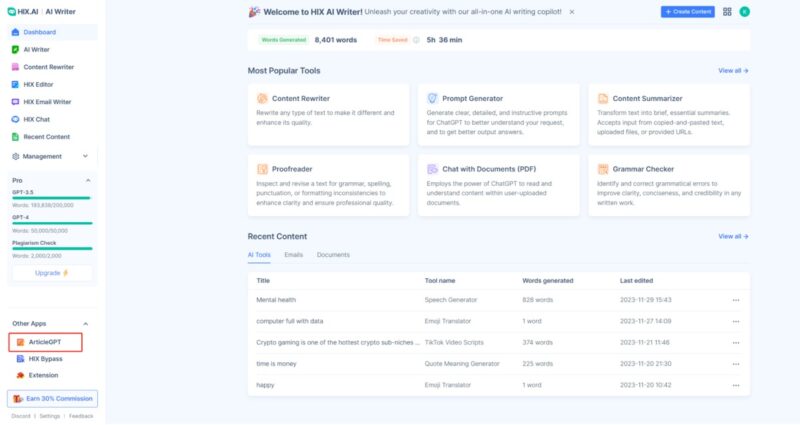Image resolution: width=800 pixels, height=425 pixels.
Task: Click the 'happy' content title
Action: [265, 385]
